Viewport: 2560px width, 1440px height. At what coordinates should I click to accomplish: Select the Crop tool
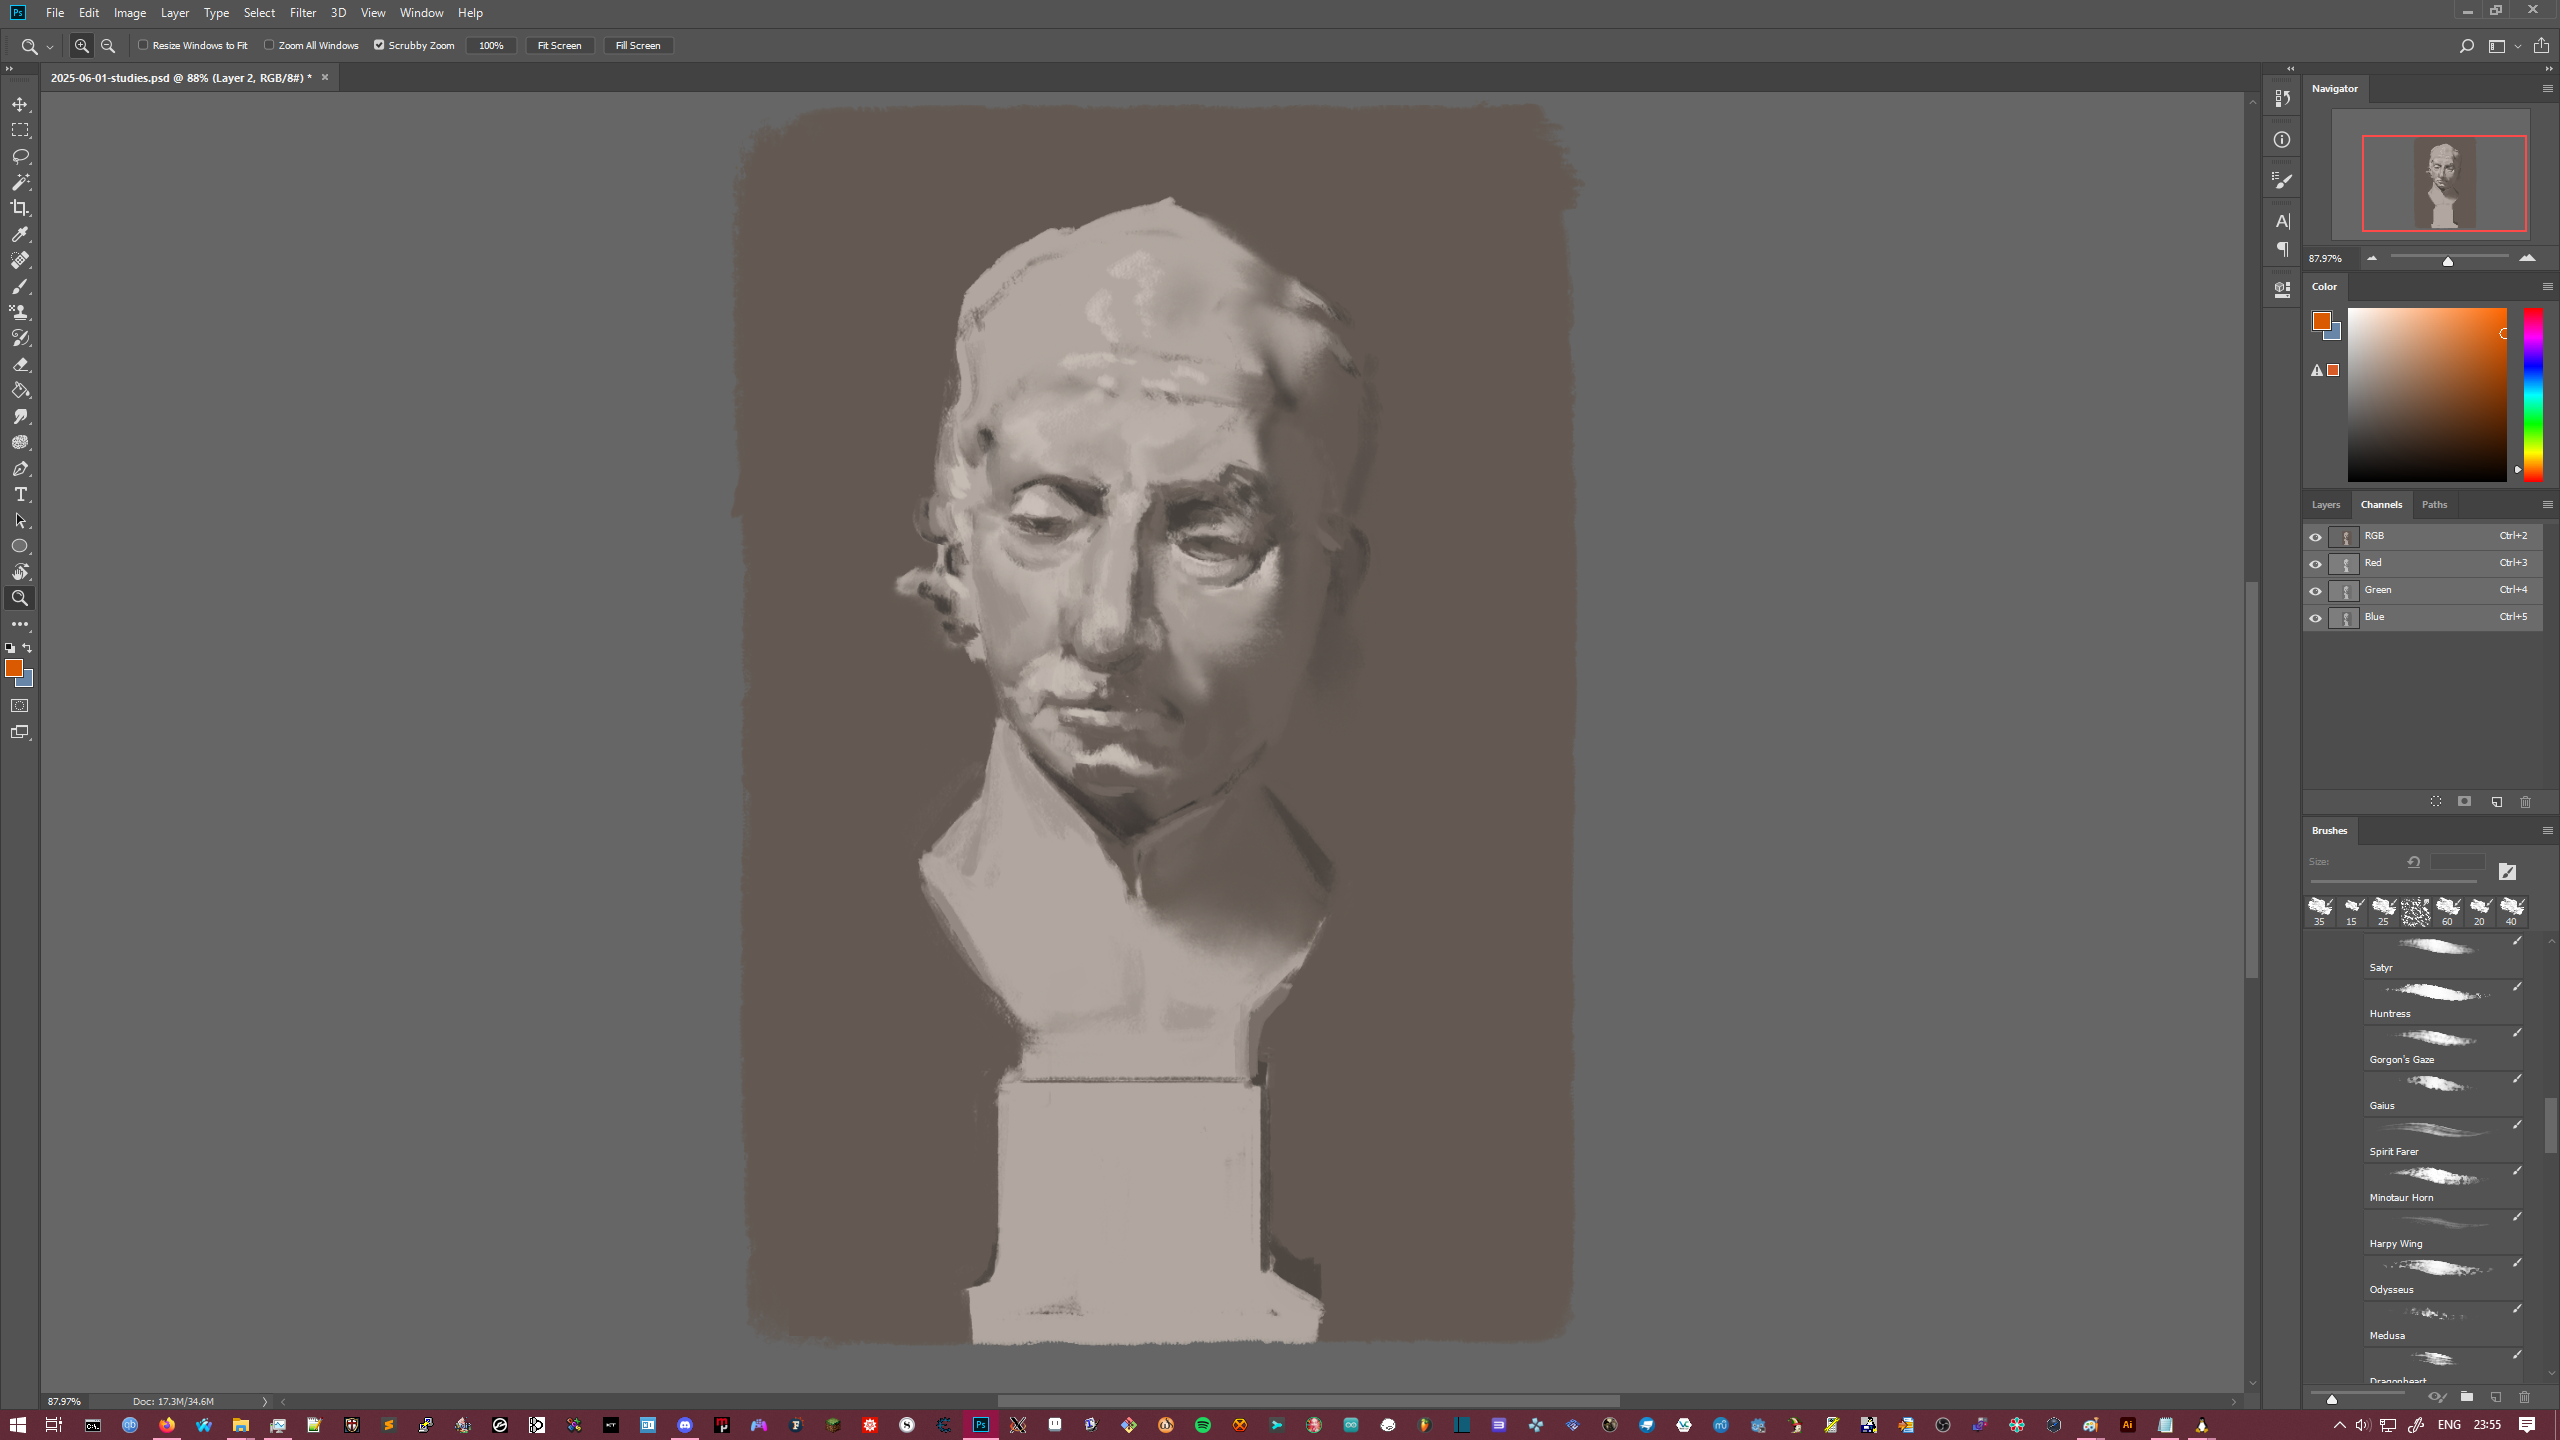point(20,208)
